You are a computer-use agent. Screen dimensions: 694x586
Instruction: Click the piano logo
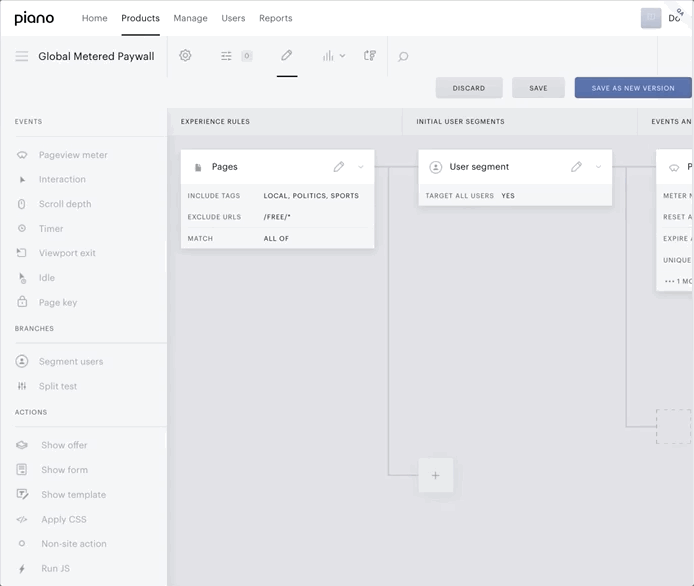pyautogui.click(x=34, y=19)
